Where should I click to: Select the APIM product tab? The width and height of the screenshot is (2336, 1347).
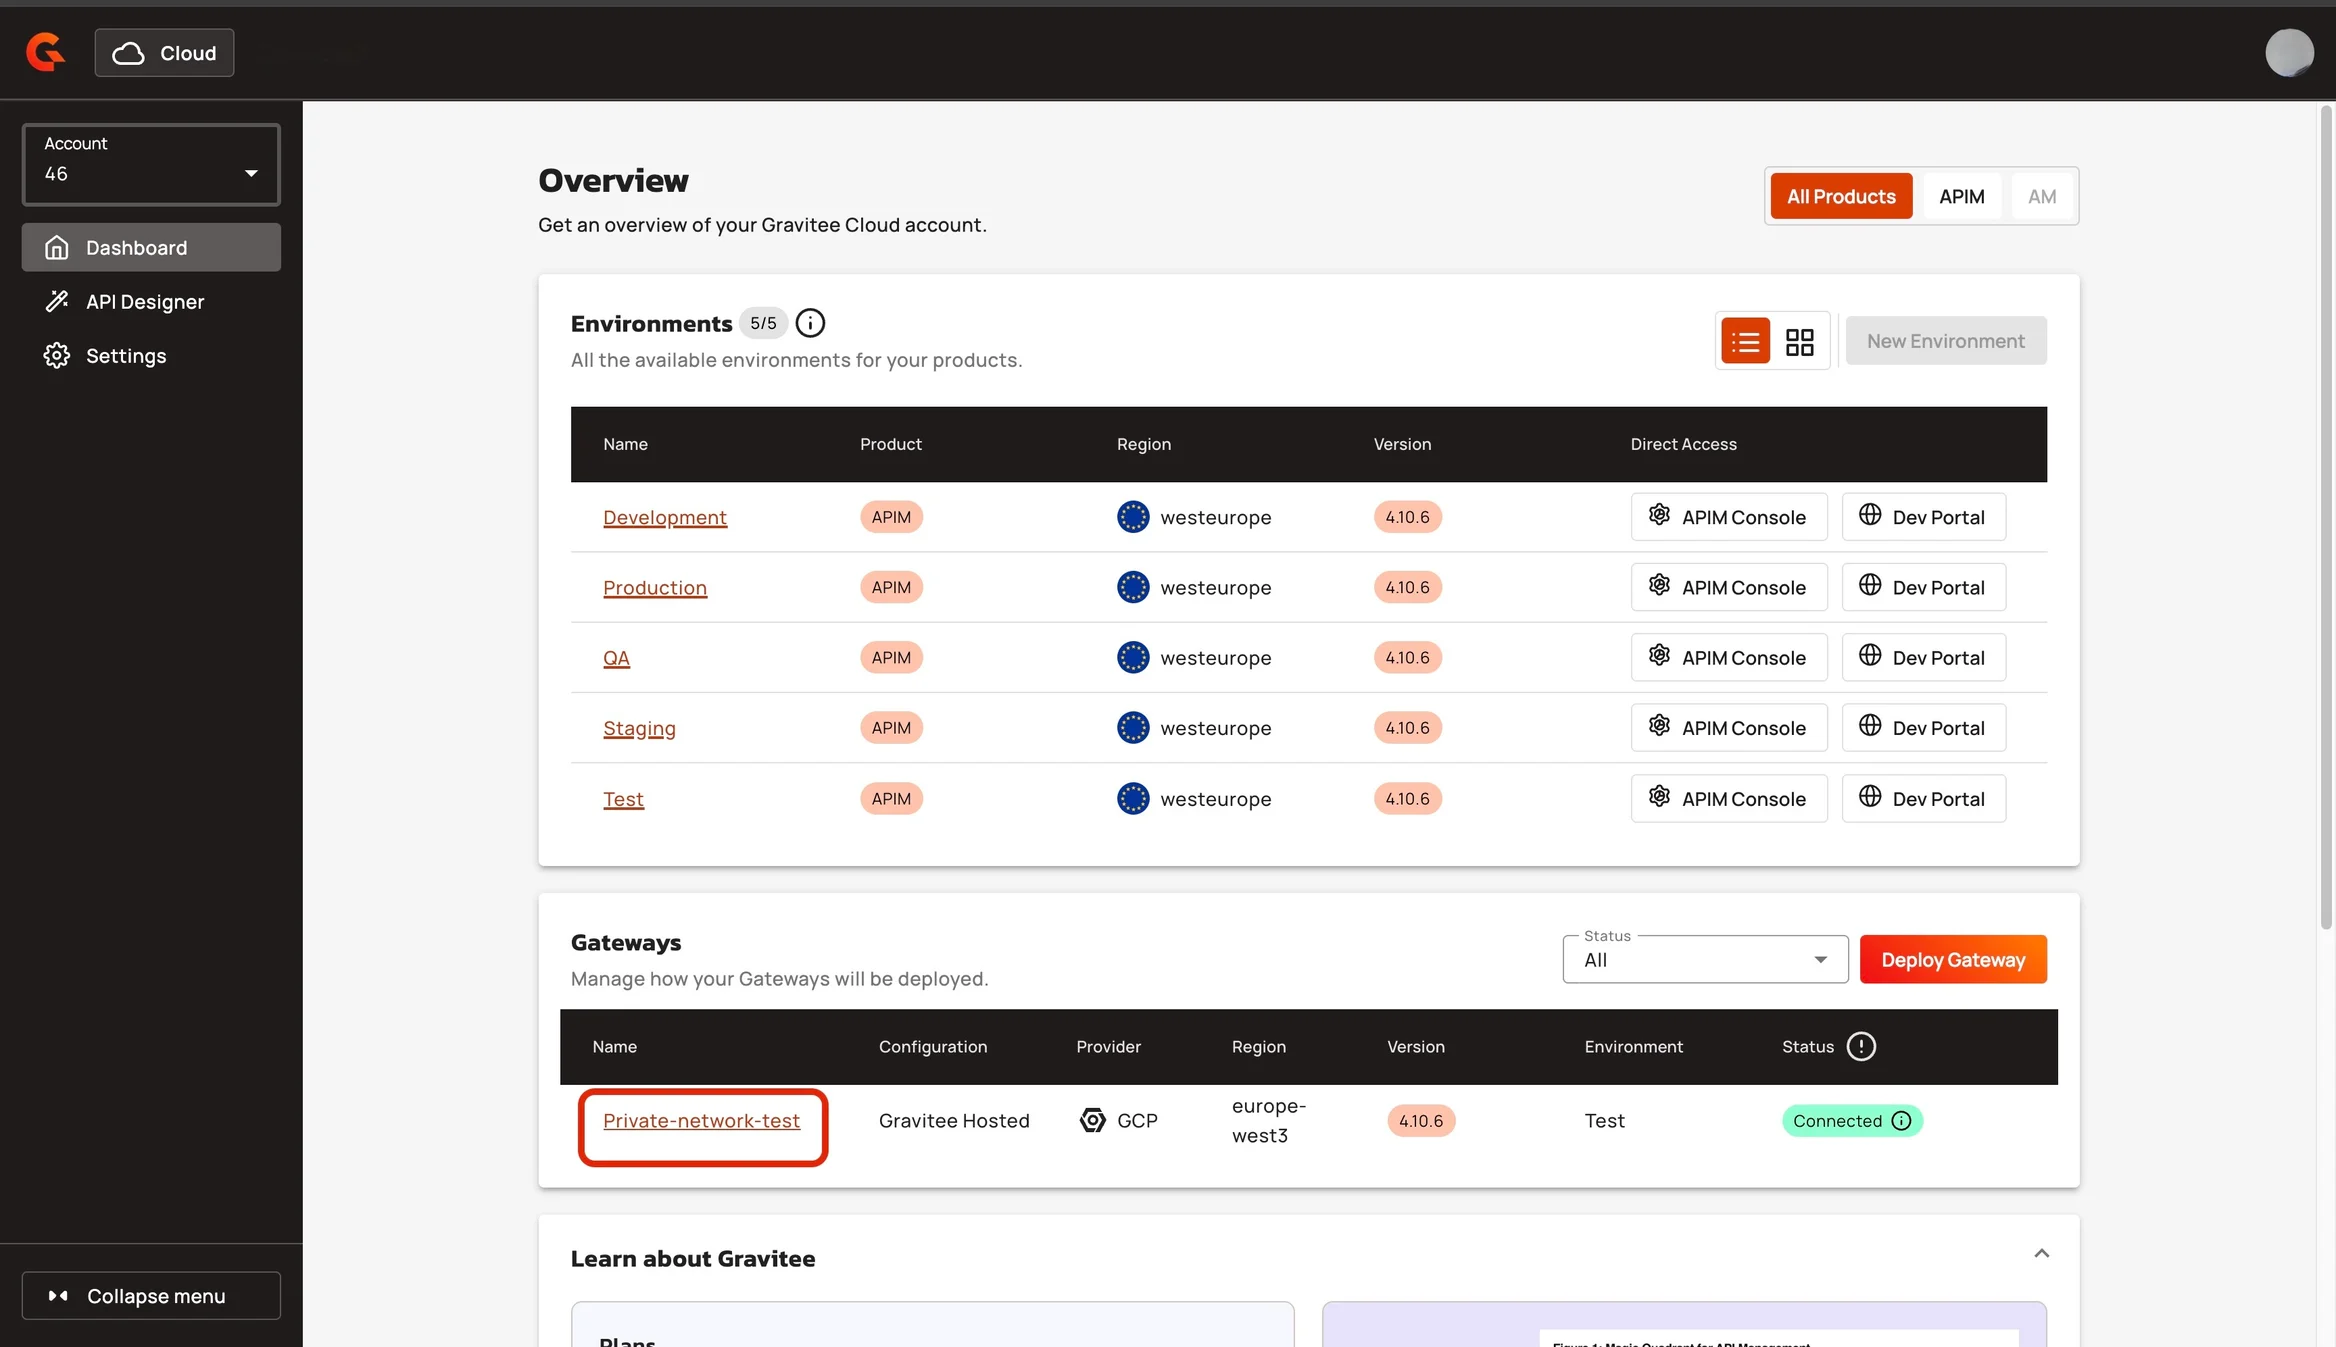[1961, 196]
